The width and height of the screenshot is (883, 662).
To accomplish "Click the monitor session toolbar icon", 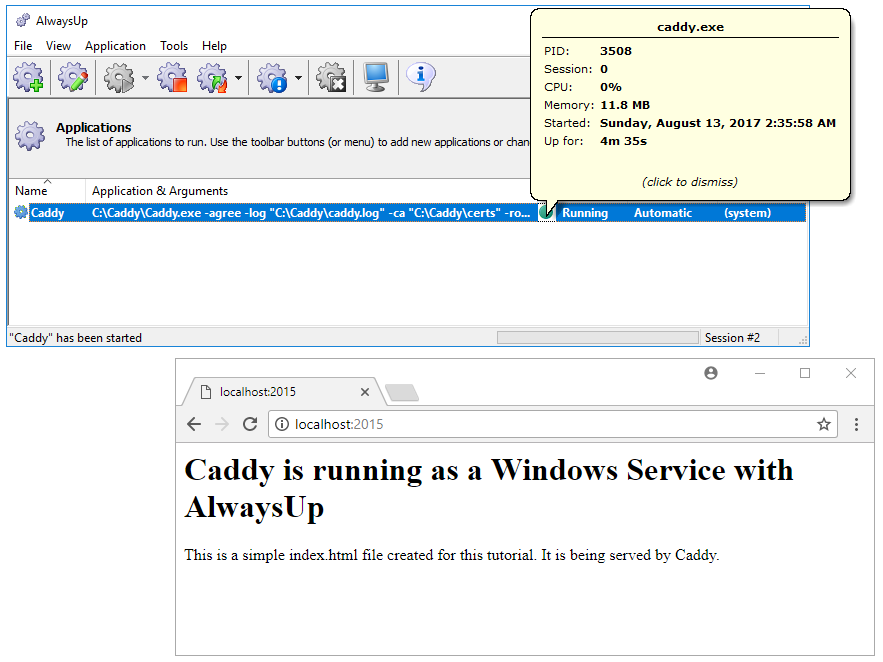I will click(376, 78).
